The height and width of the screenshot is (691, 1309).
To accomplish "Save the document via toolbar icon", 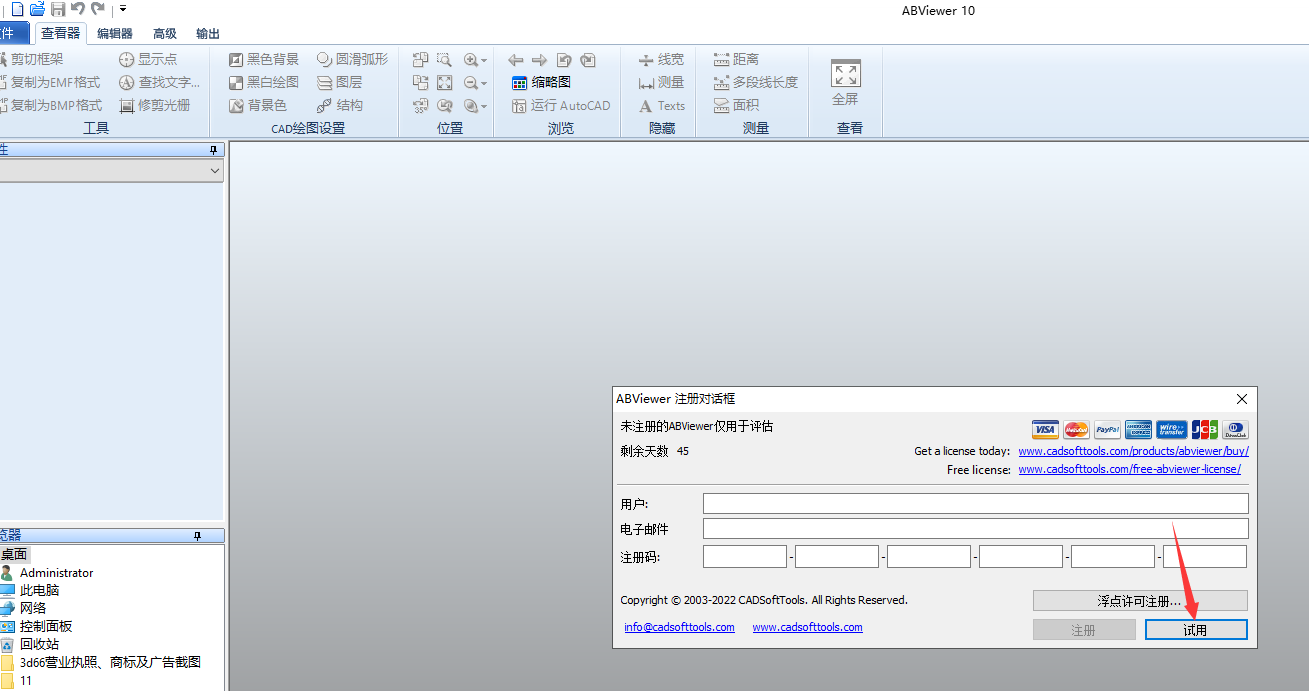I will point(58,9).
